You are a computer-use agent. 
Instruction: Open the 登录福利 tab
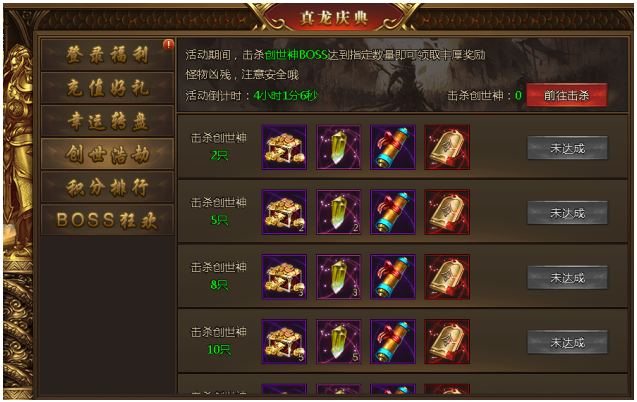coord(107,55)
